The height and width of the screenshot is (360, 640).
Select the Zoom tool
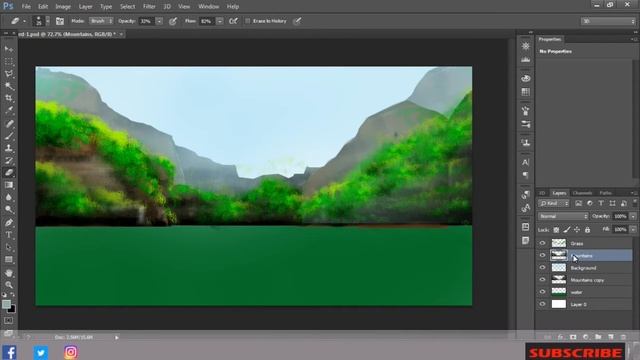[9, 285]
